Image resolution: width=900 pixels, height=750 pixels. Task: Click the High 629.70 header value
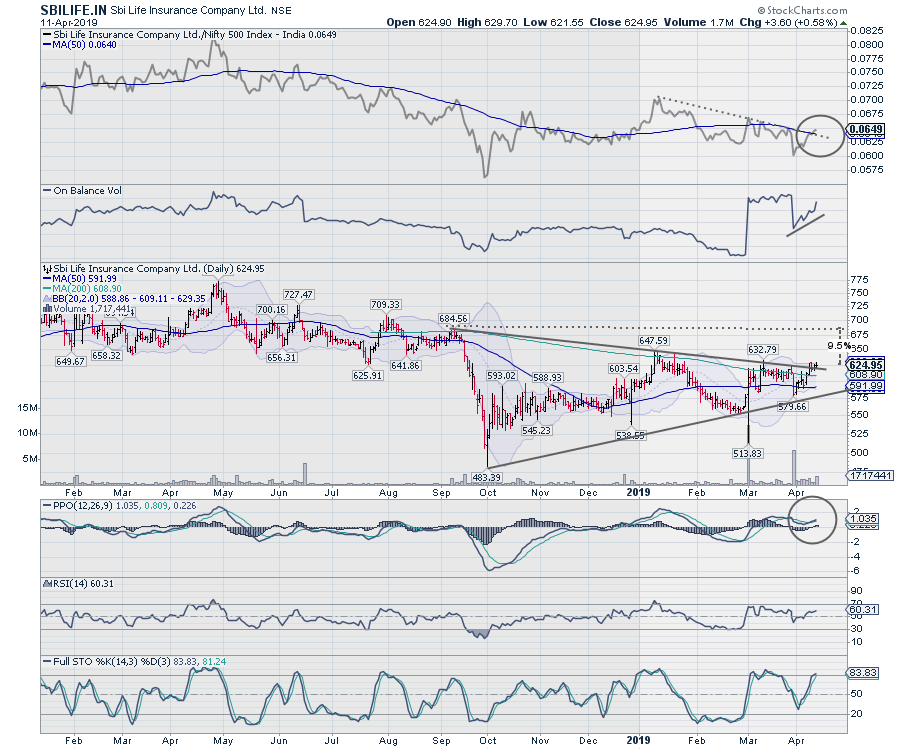coord(487,22)
